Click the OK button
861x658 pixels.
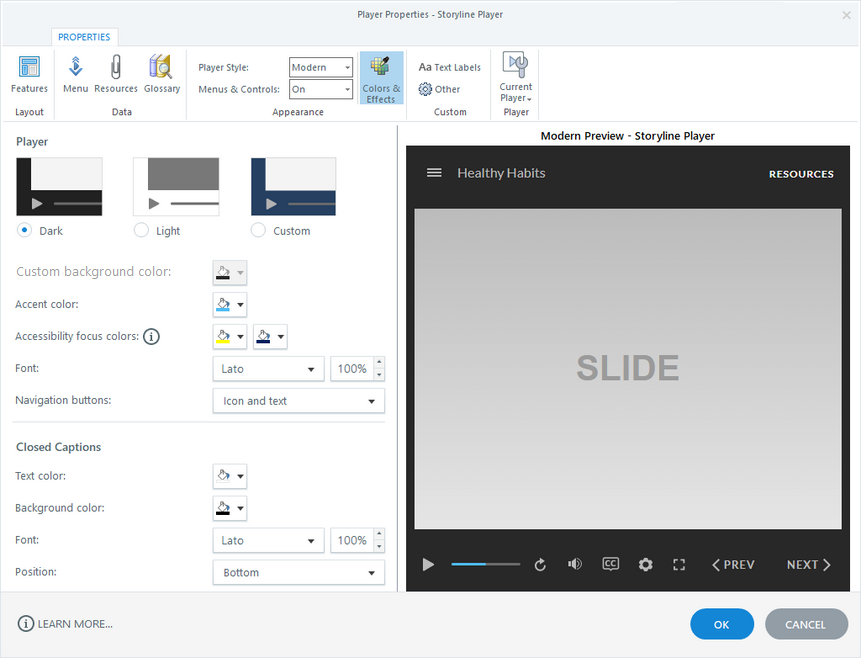coord(722,624)
